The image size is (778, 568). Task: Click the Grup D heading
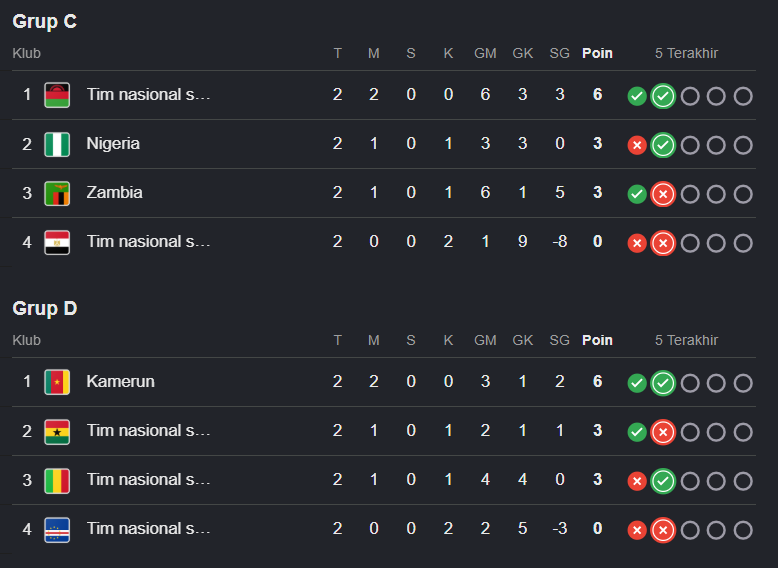pos(45,309)
